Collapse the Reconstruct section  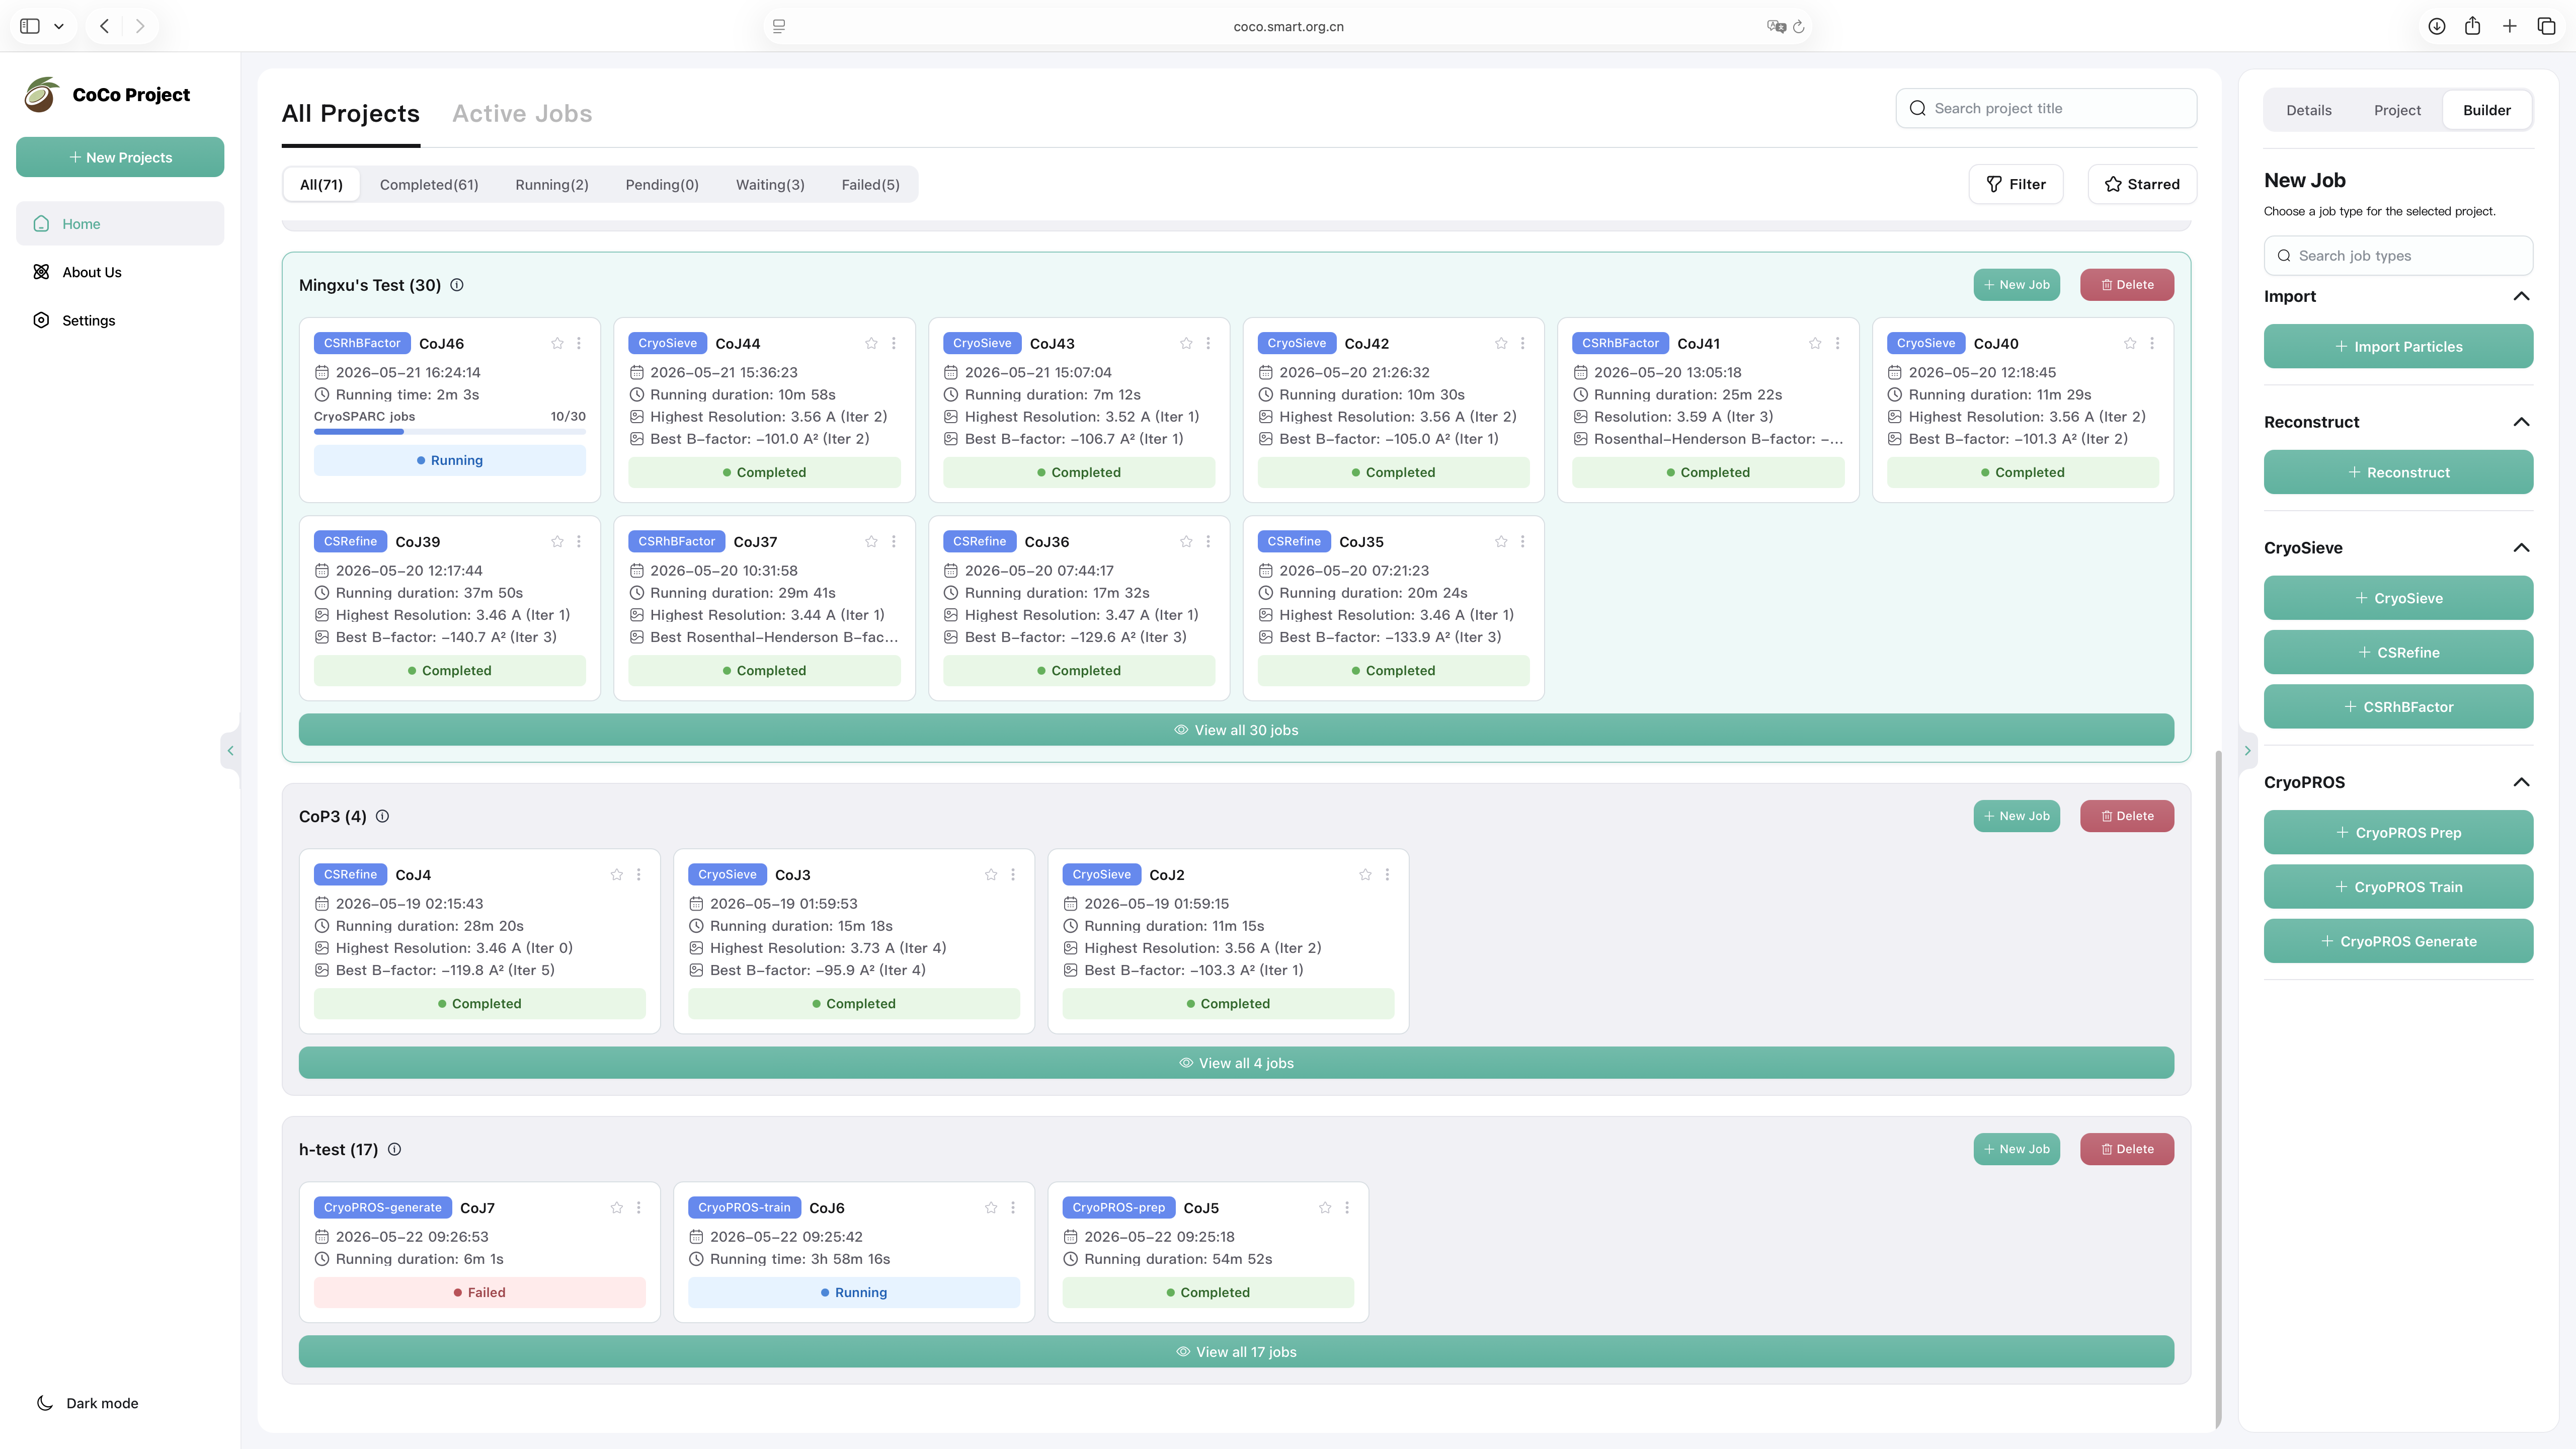pyautogui.click(x=2521, y=422)
